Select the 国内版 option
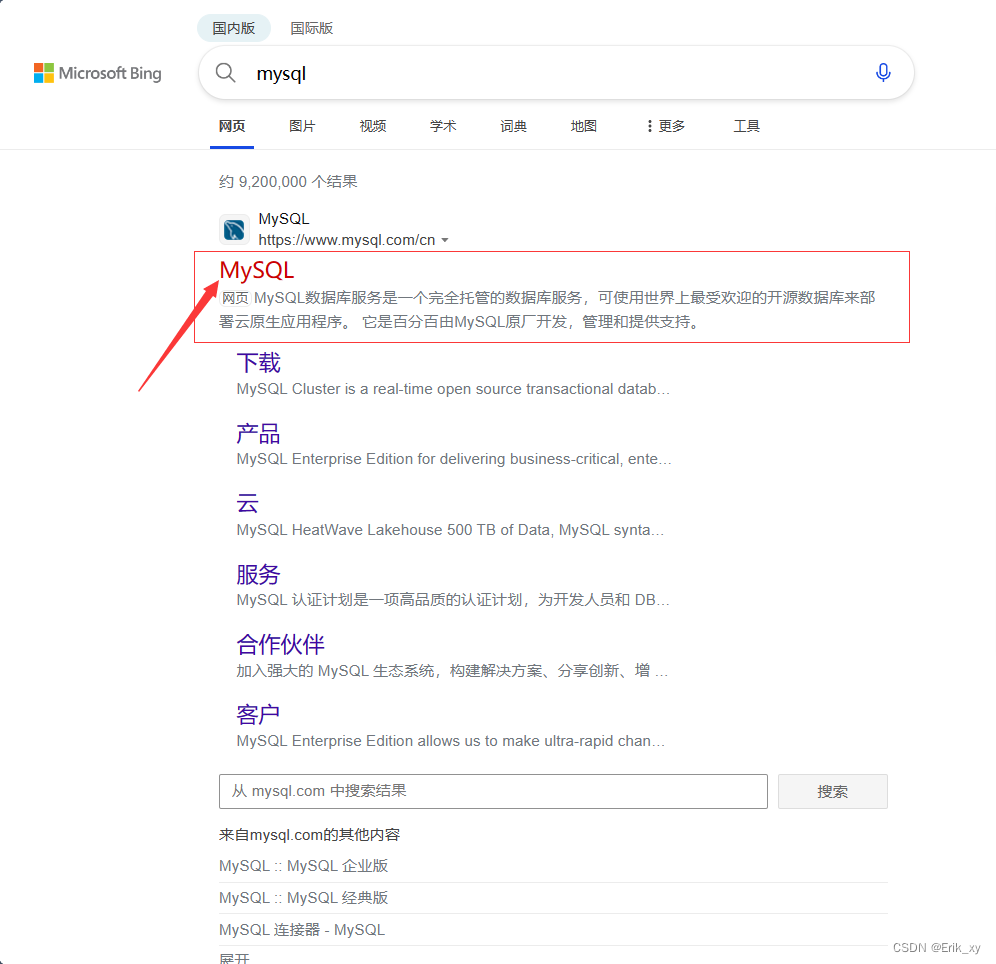 point(233,28)
